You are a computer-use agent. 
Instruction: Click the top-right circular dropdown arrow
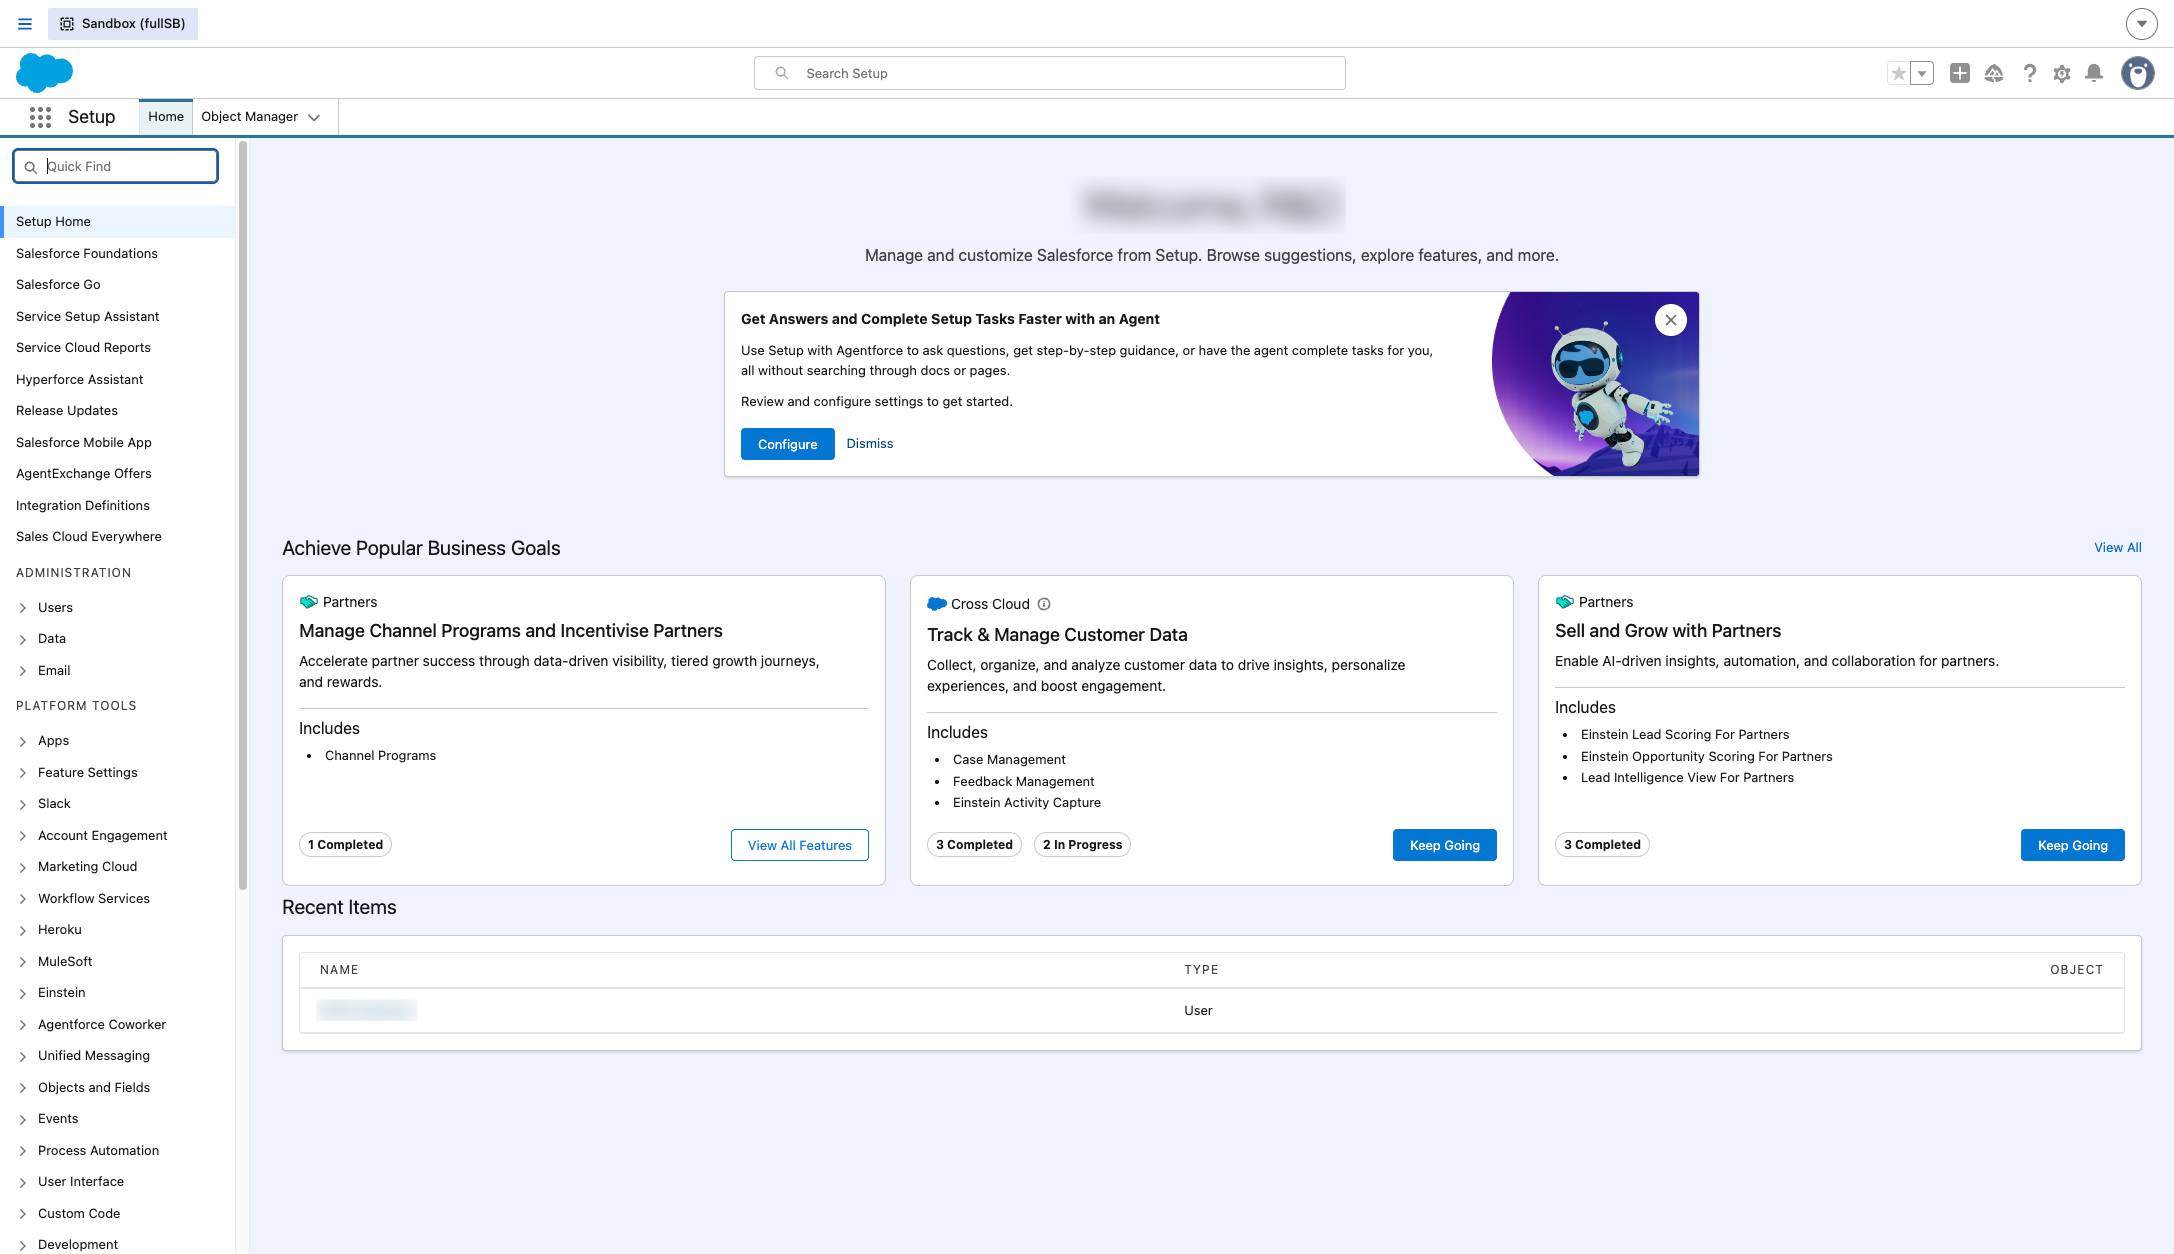click(2141, 23)
